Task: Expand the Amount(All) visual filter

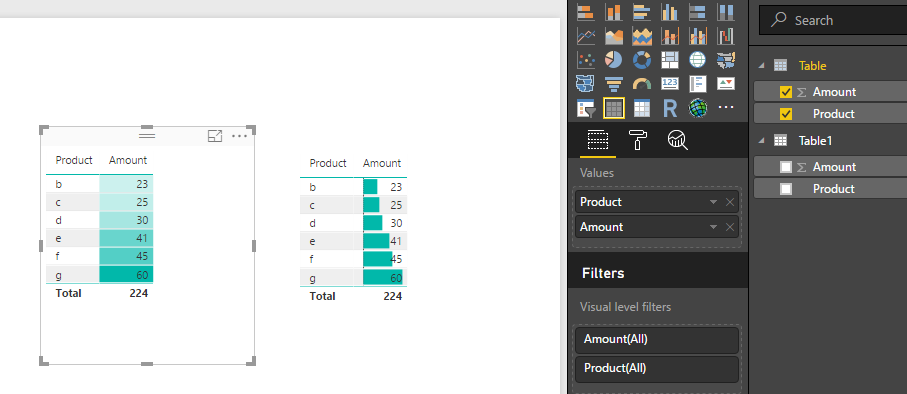Action: (657, 340)
